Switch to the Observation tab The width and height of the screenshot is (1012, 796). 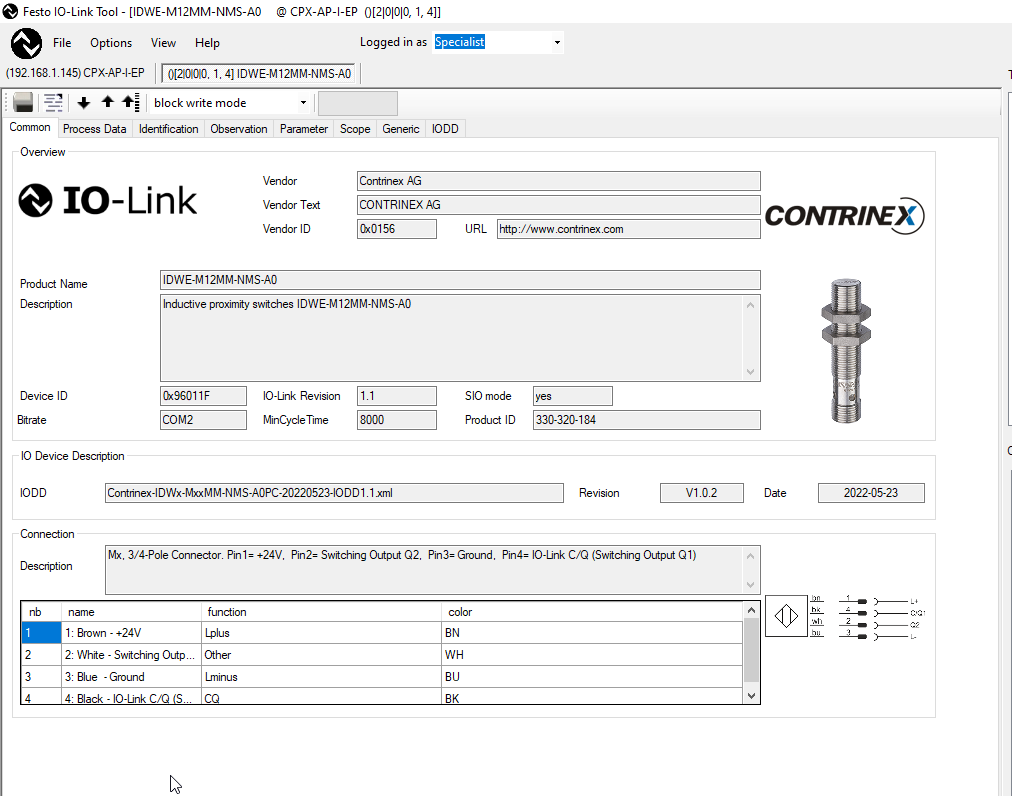(239, 128)
